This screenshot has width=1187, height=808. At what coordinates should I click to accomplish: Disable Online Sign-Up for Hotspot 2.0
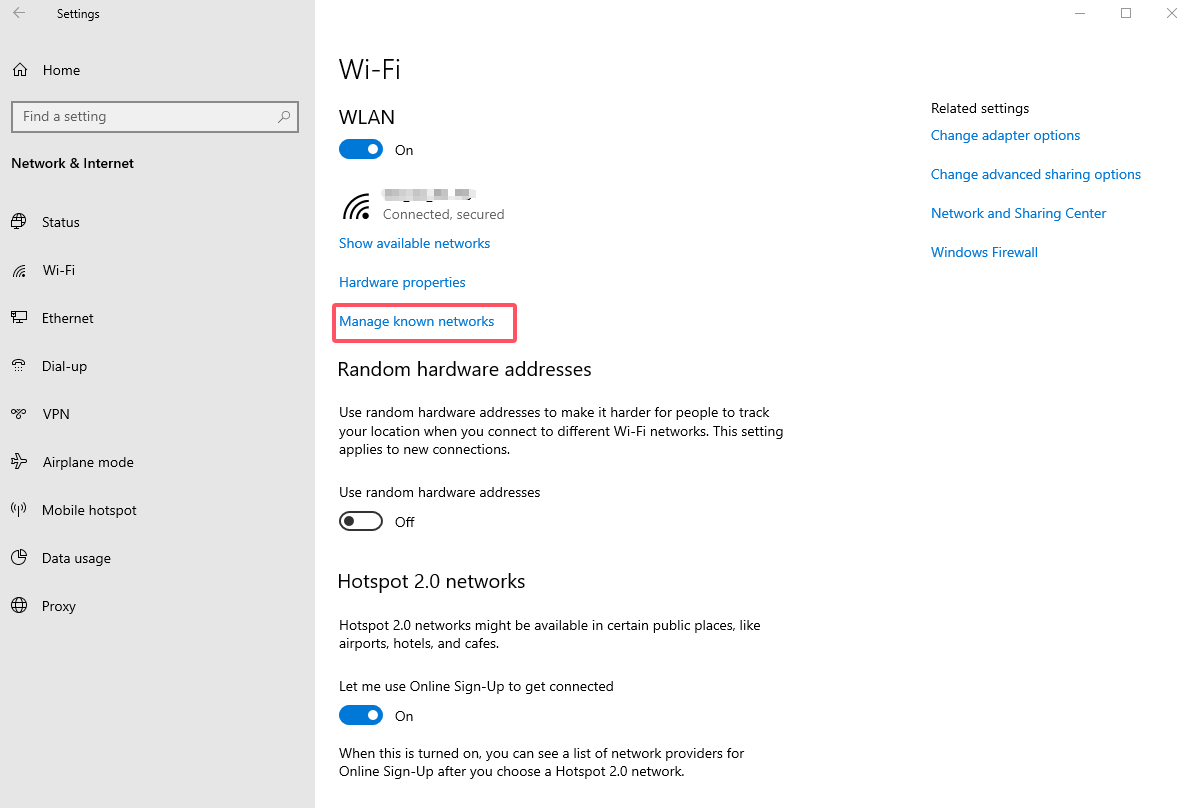coord(361,714)
